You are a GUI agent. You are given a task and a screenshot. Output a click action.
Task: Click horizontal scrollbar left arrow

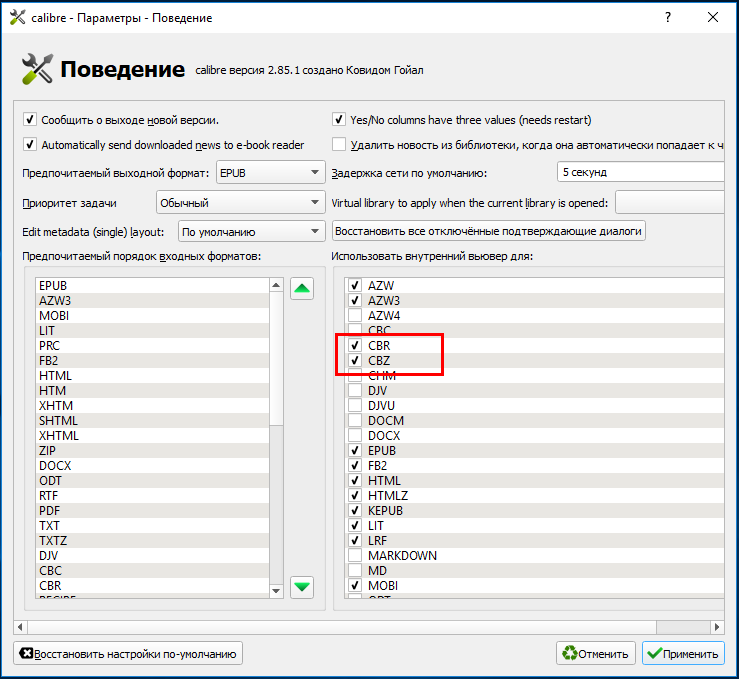coord(20,627)
